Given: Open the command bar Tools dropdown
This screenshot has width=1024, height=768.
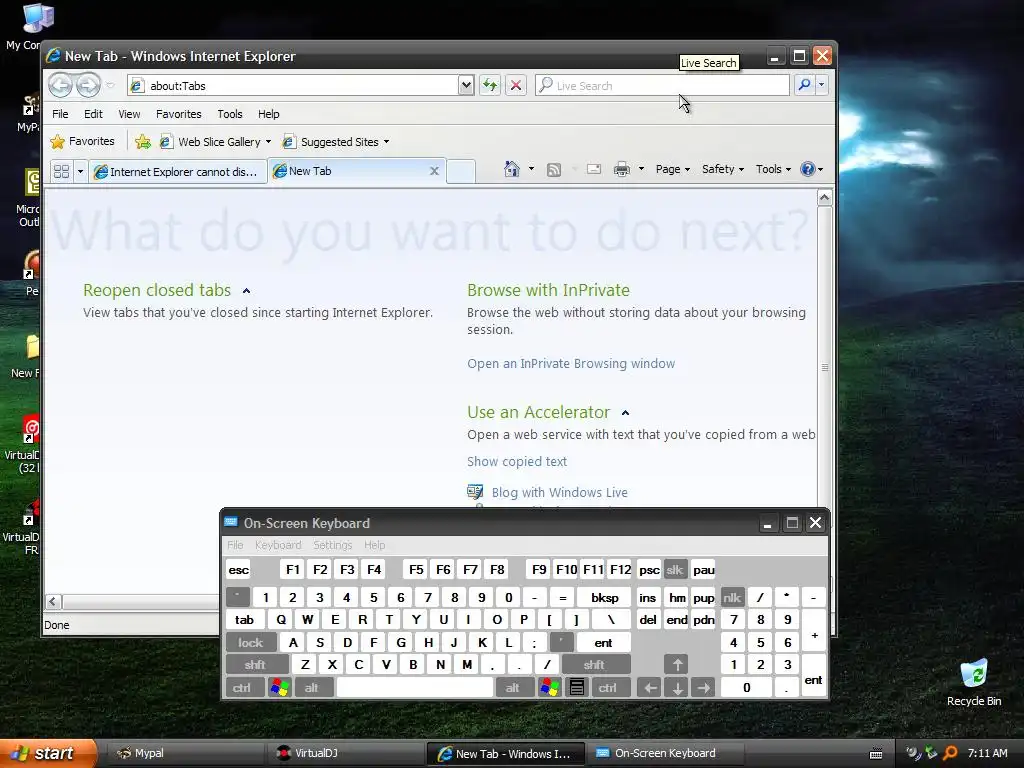Looking at the screenshot, I should point(773,169).
